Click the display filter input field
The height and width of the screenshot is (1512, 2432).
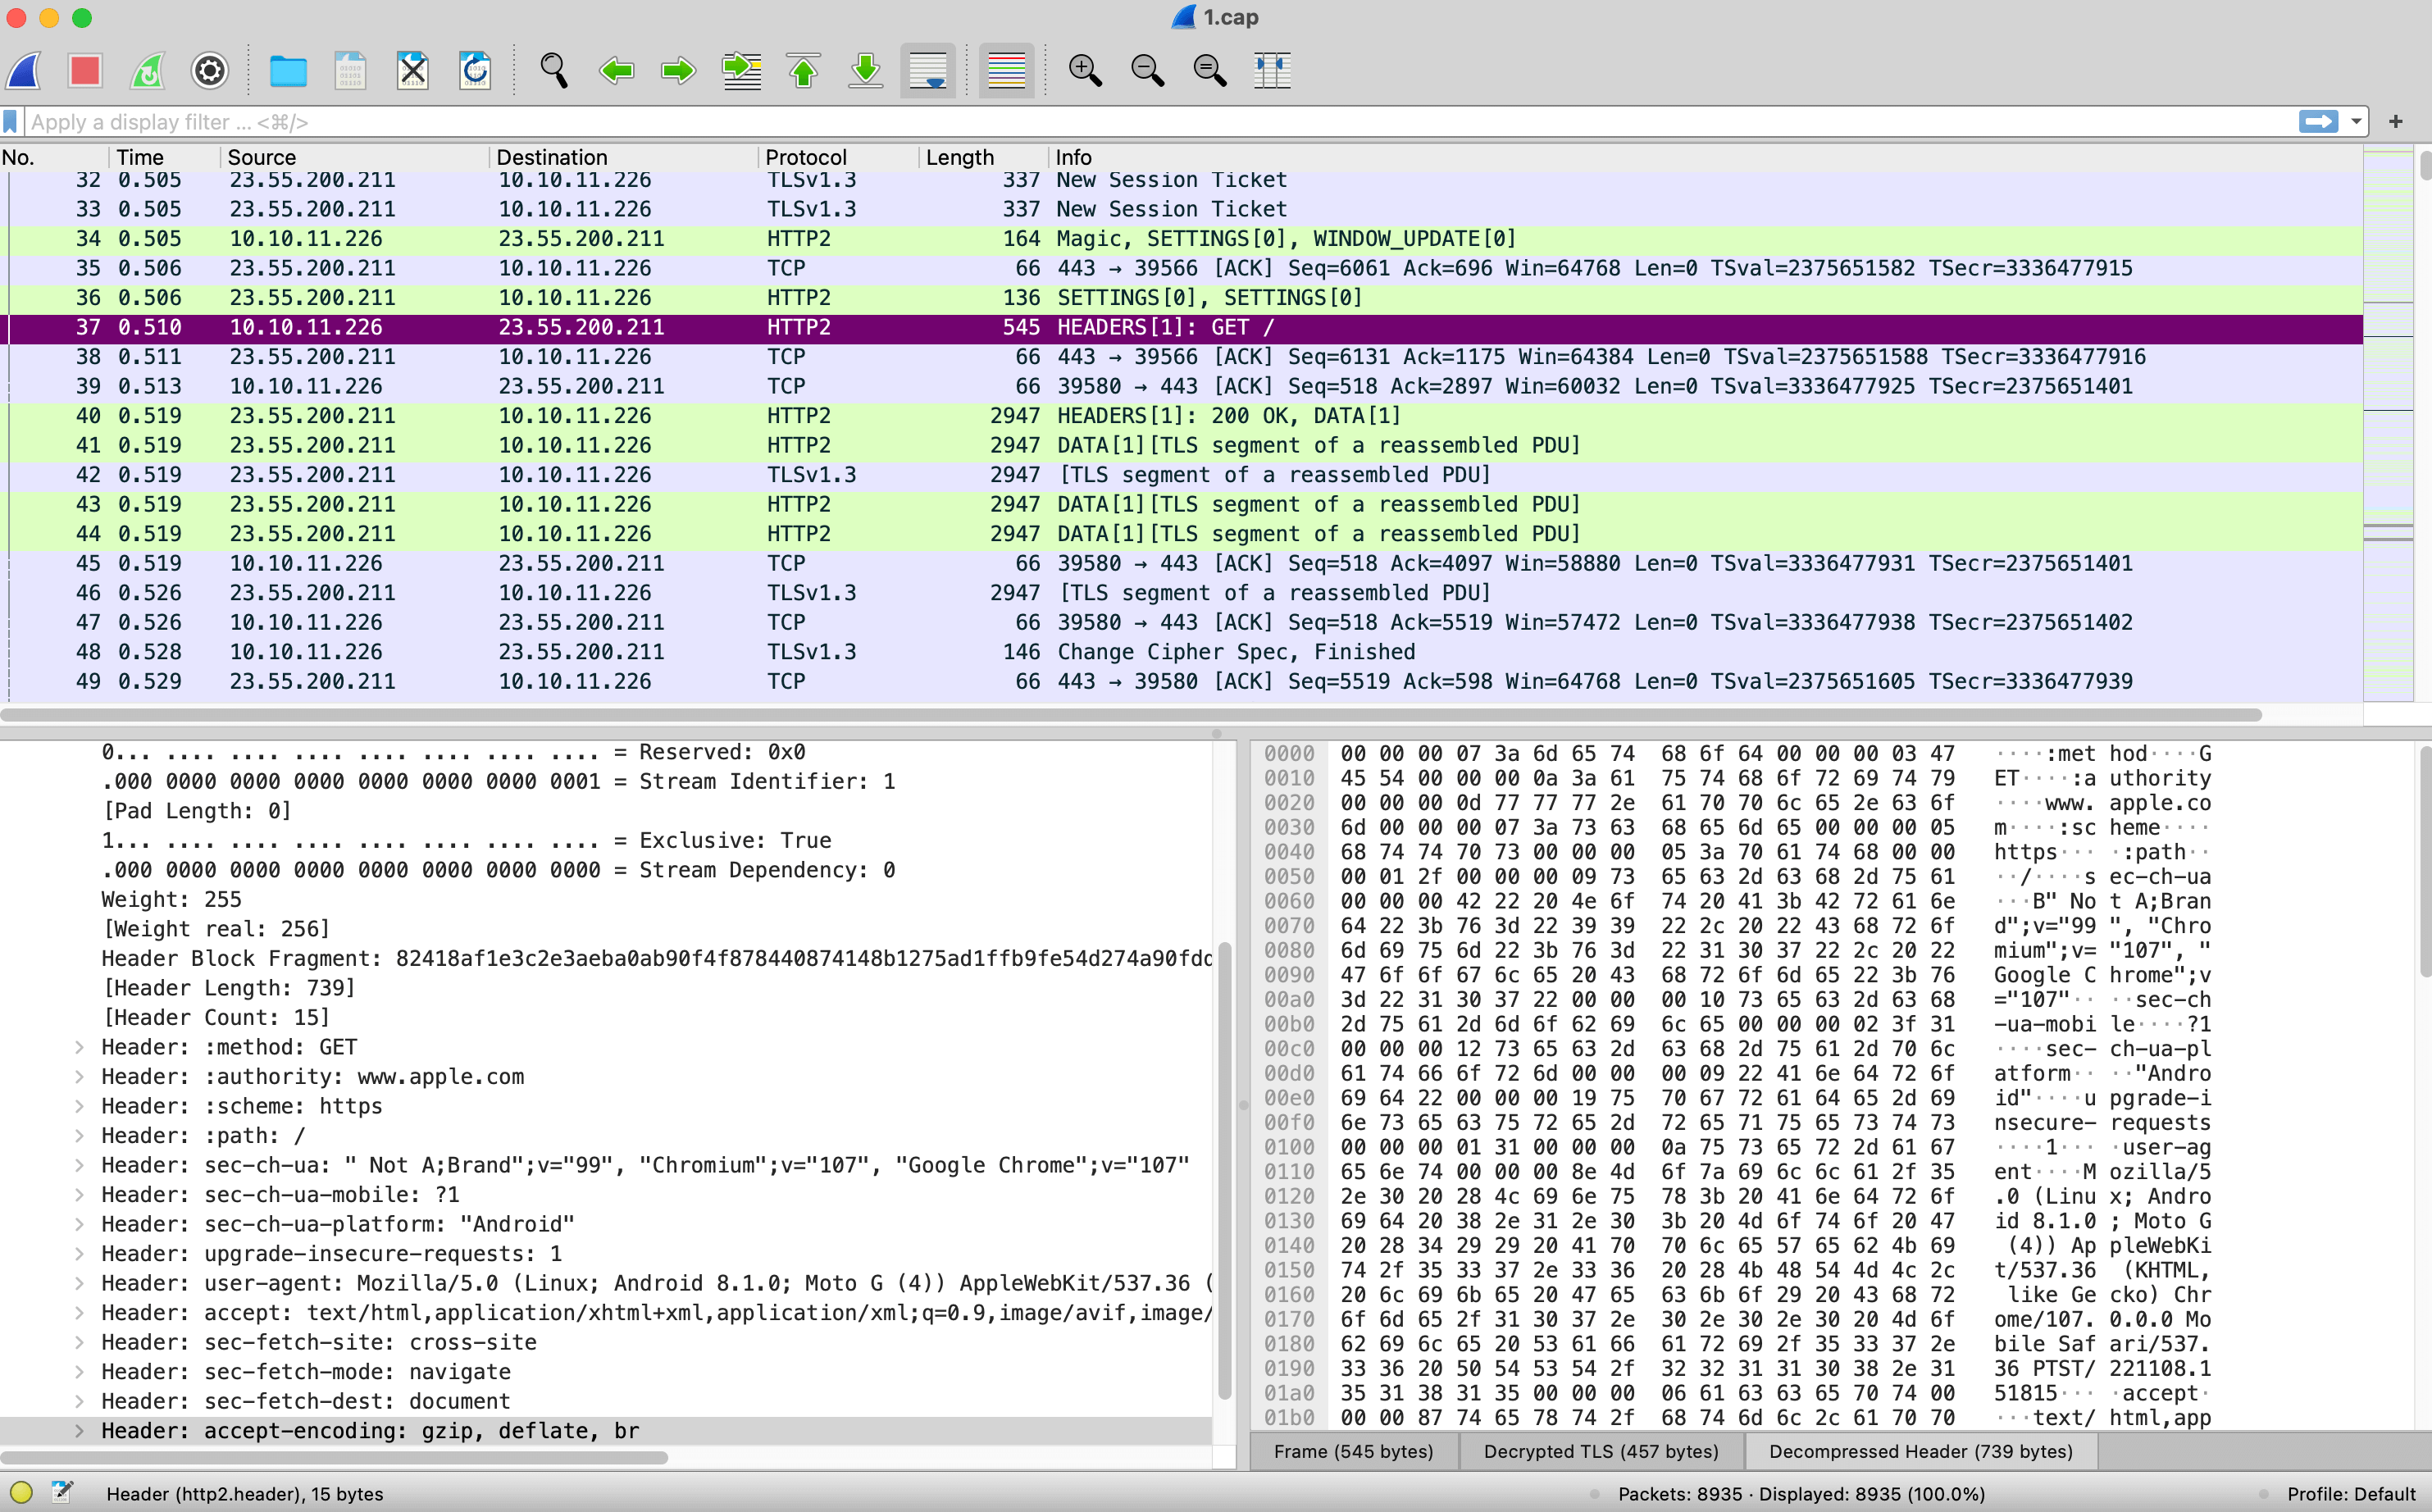tap(1160, 122)
